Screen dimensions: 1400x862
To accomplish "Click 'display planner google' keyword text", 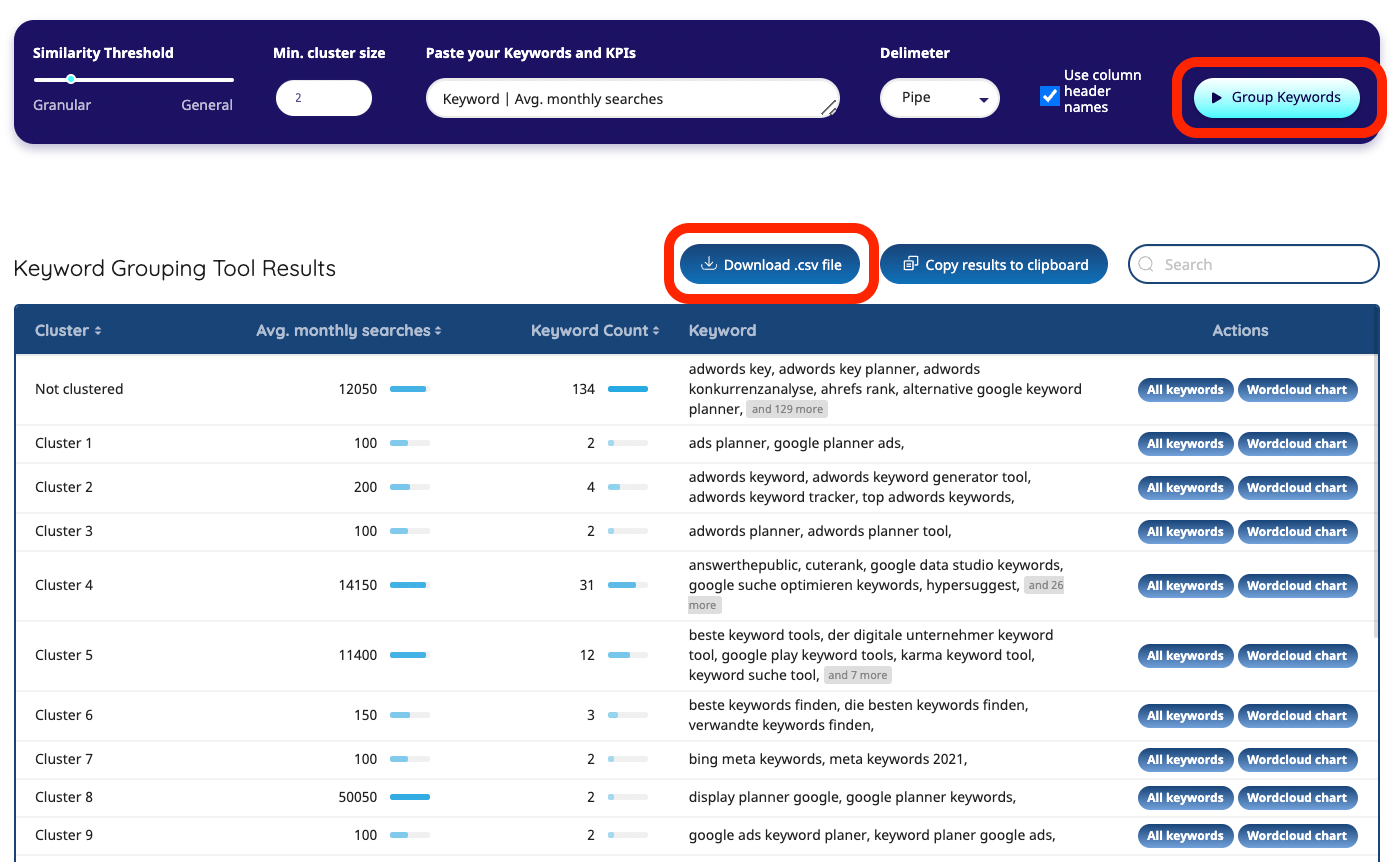I will 765,797.
